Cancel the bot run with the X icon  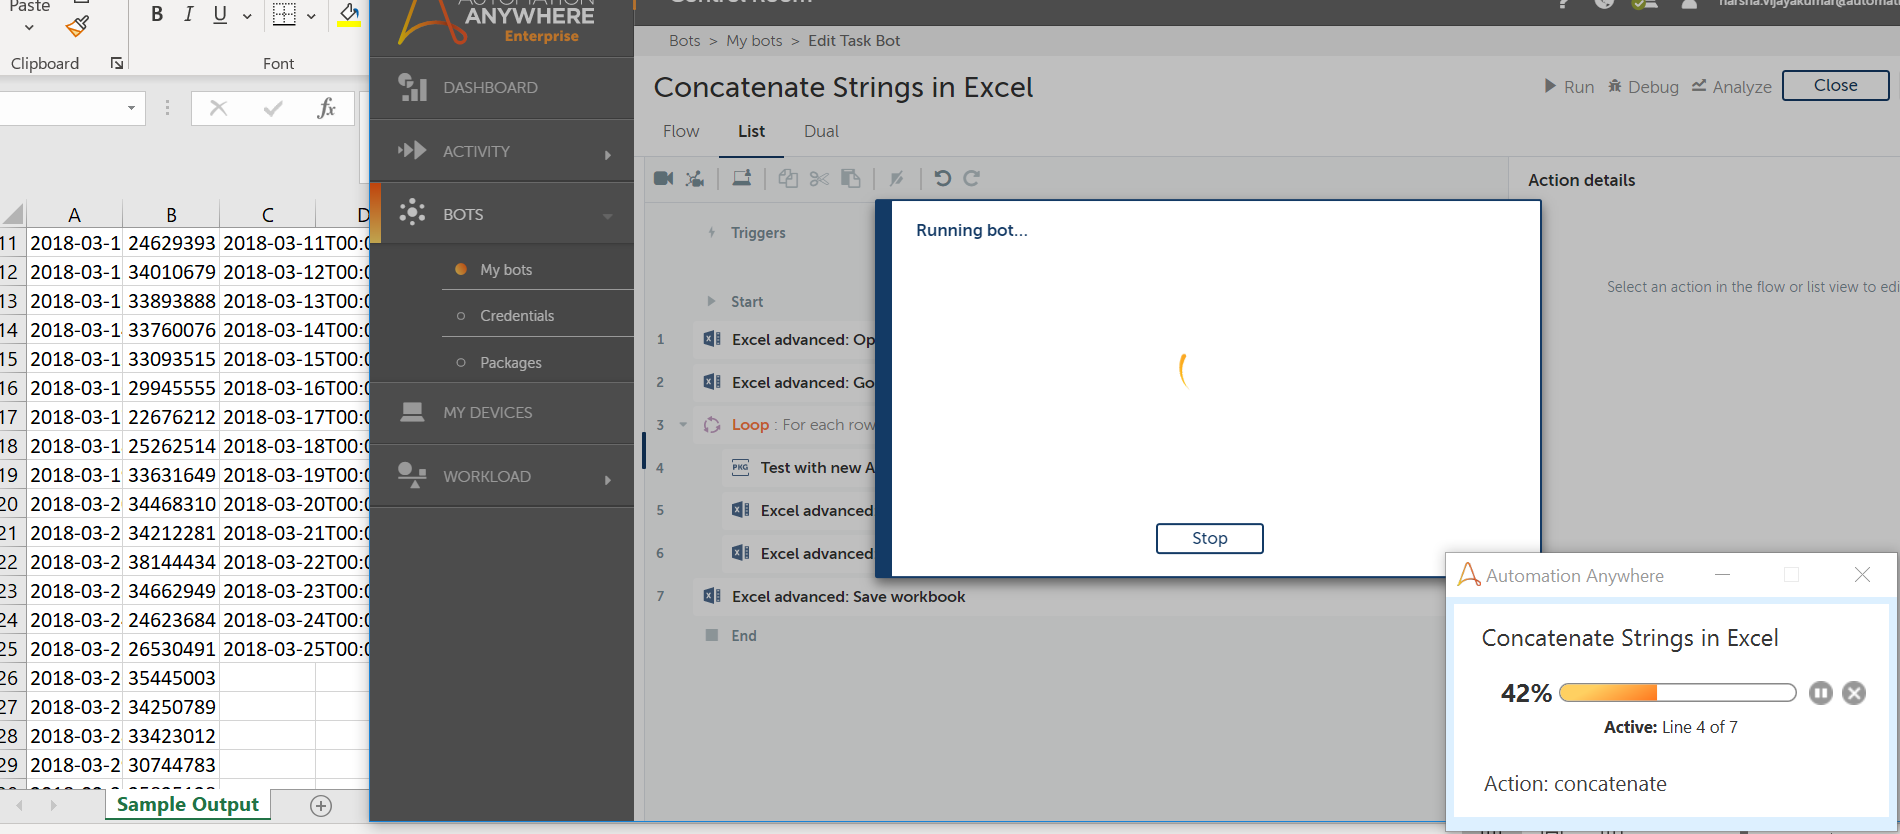tap(1854, 693)
